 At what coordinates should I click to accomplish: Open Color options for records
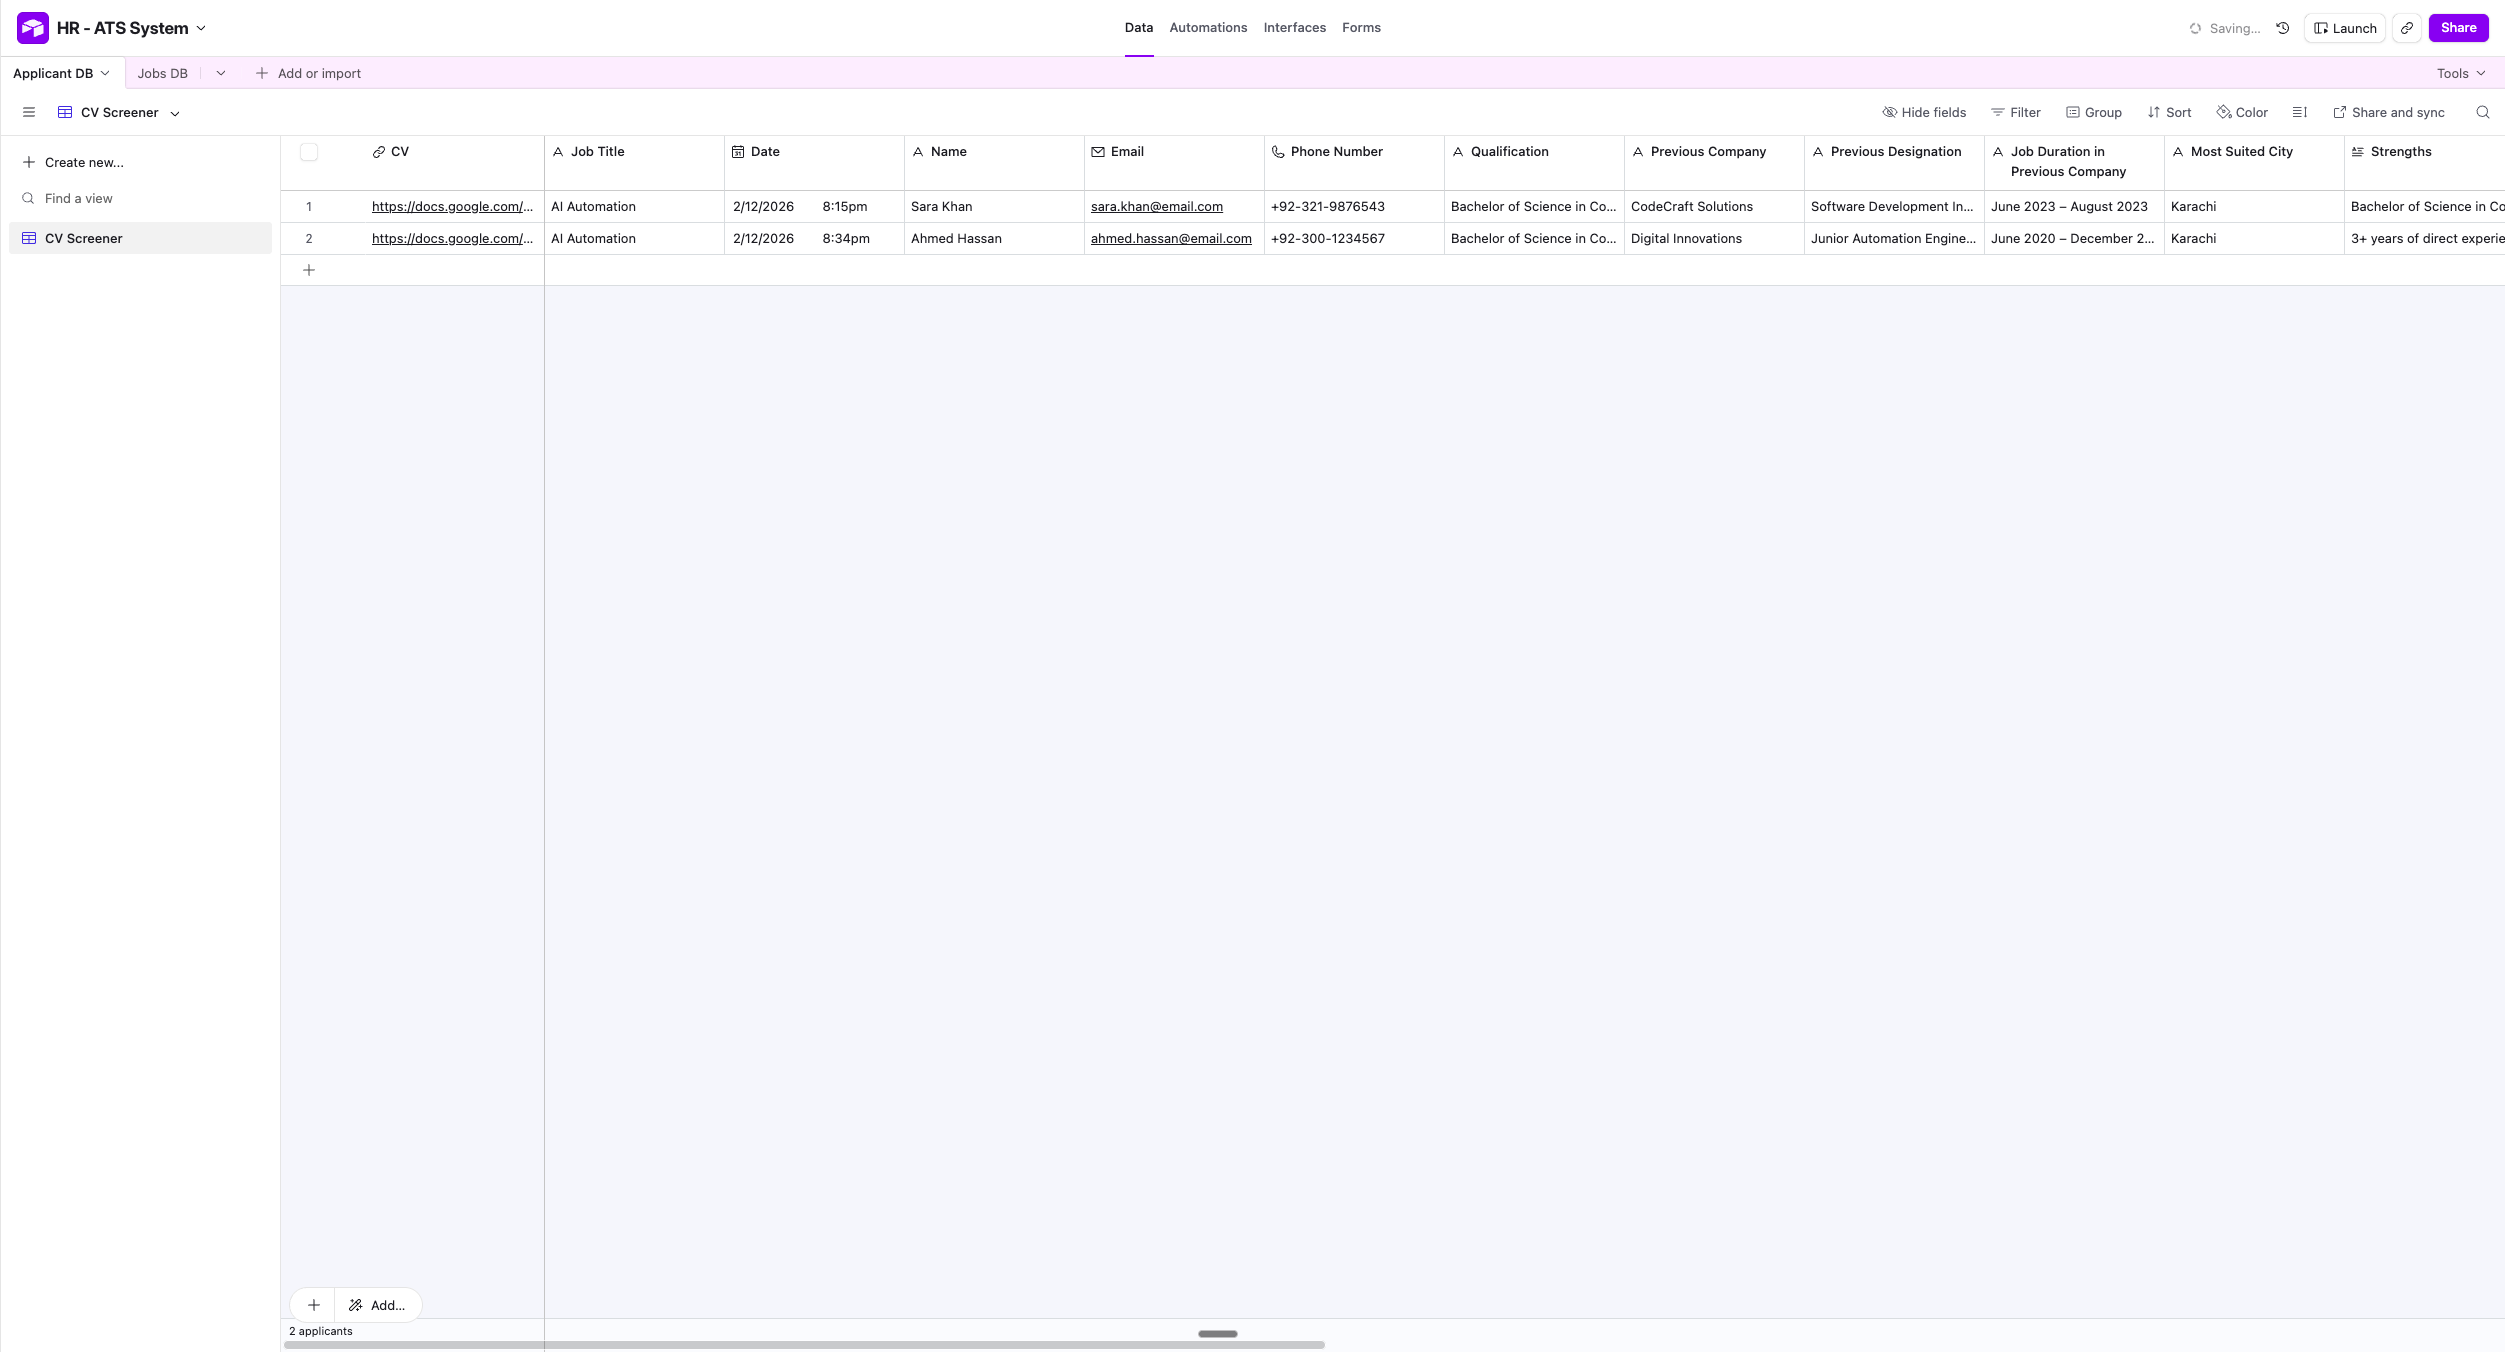point(2242,112)
